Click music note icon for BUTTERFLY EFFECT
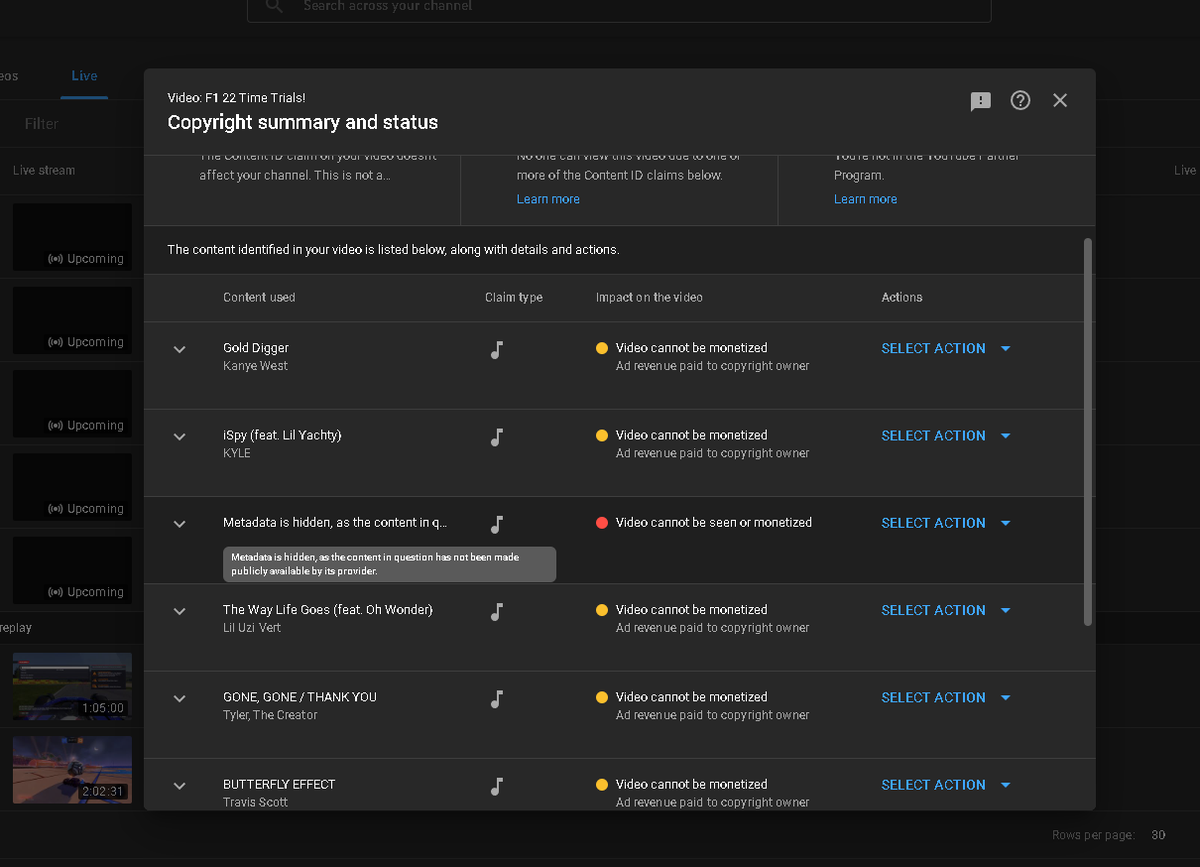Viewport: 1200px width, 867px height. (x=496, y=786)
